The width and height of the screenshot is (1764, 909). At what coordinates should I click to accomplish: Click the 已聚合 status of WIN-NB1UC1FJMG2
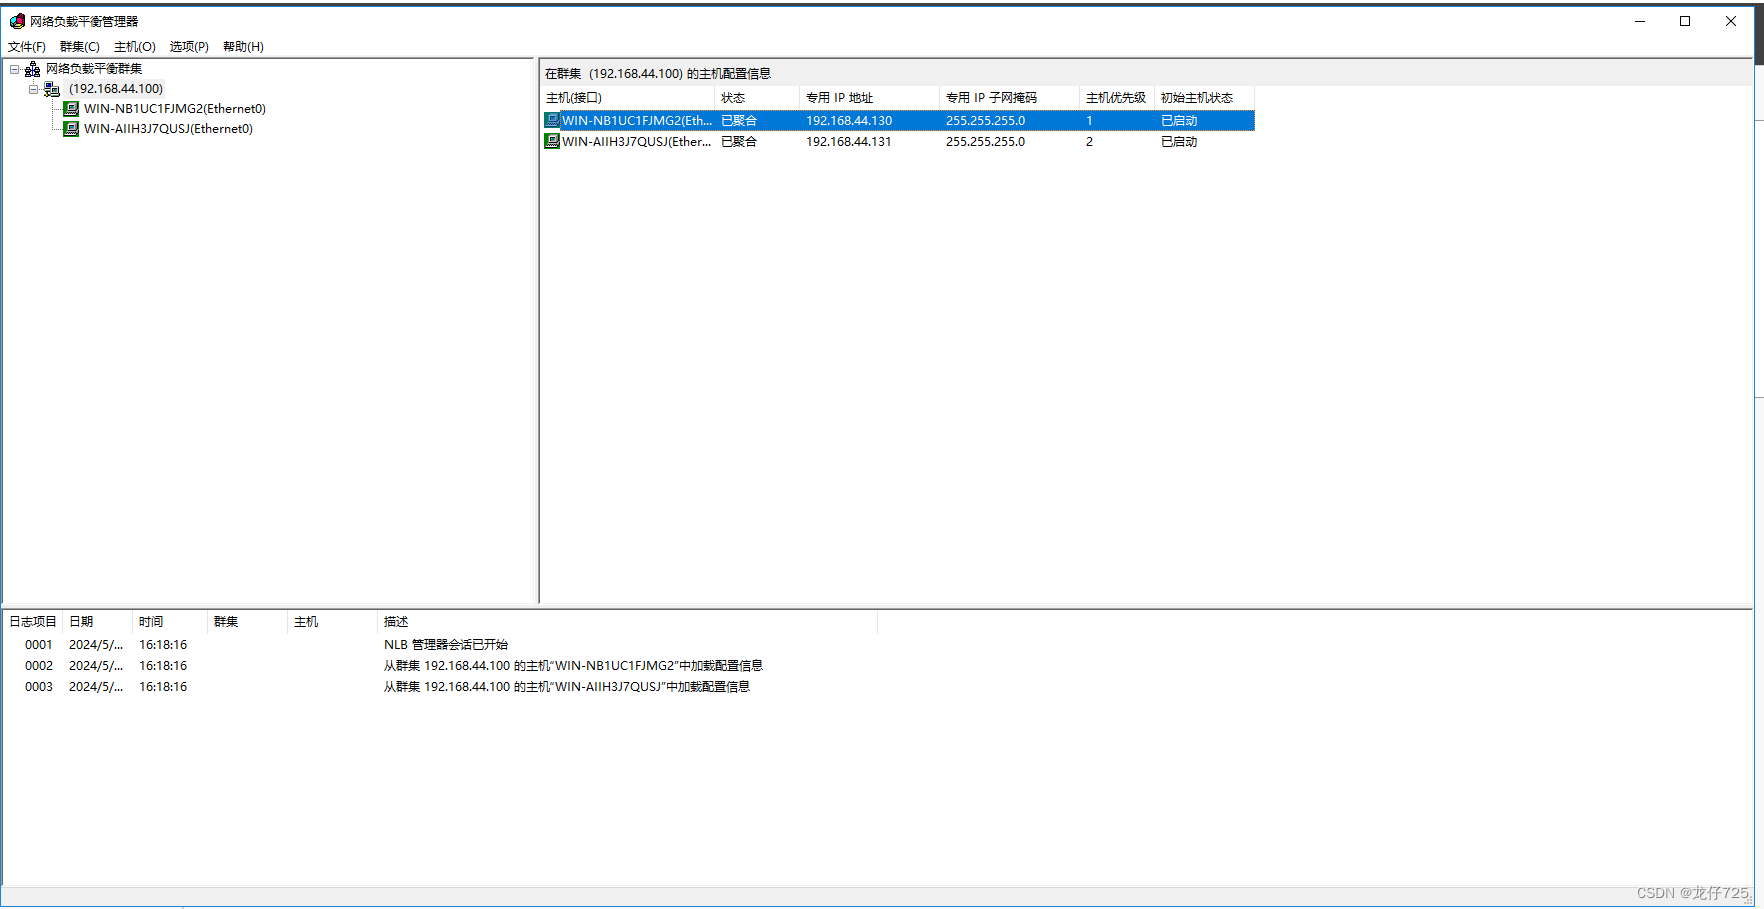coord(739,120)
